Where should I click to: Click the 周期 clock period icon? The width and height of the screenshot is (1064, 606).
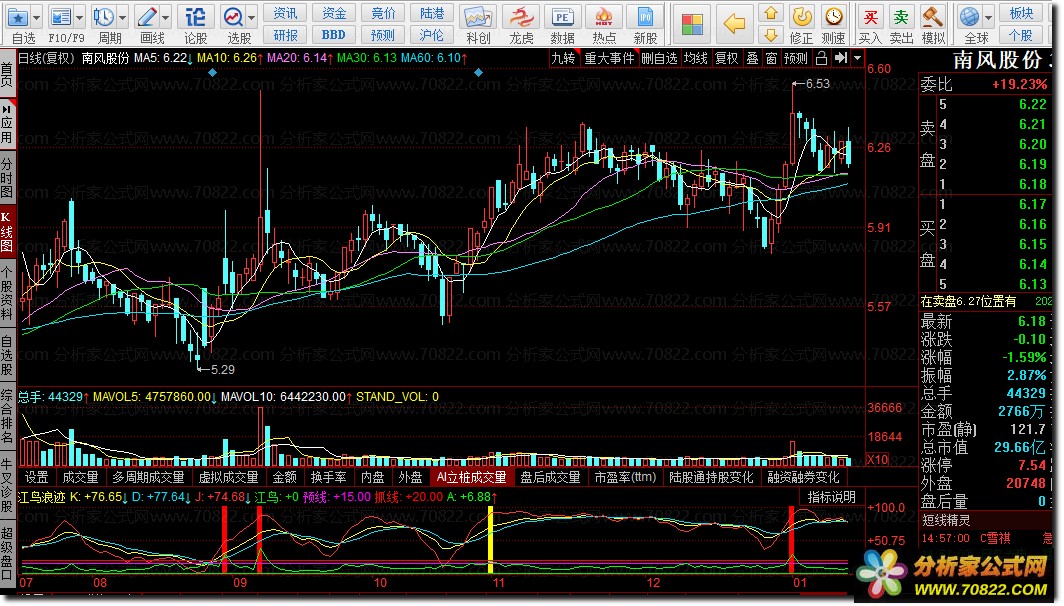(x=104, y=17)
